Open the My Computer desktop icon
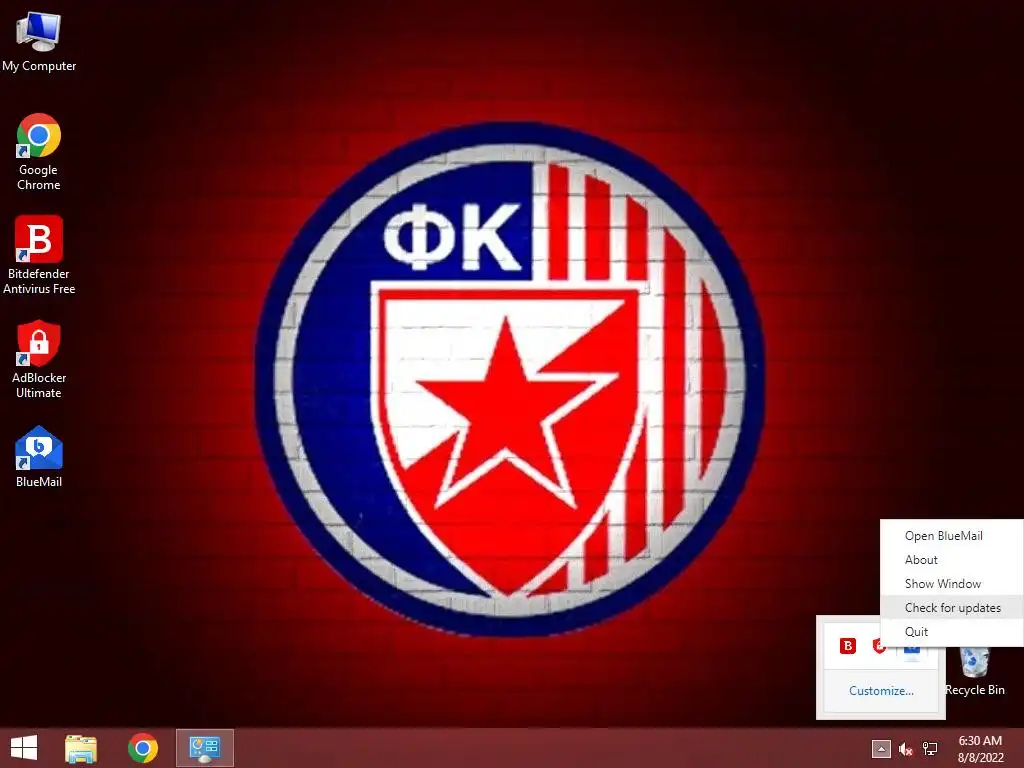This screenshot has width=1024, height=768. [x=39, y=42]
